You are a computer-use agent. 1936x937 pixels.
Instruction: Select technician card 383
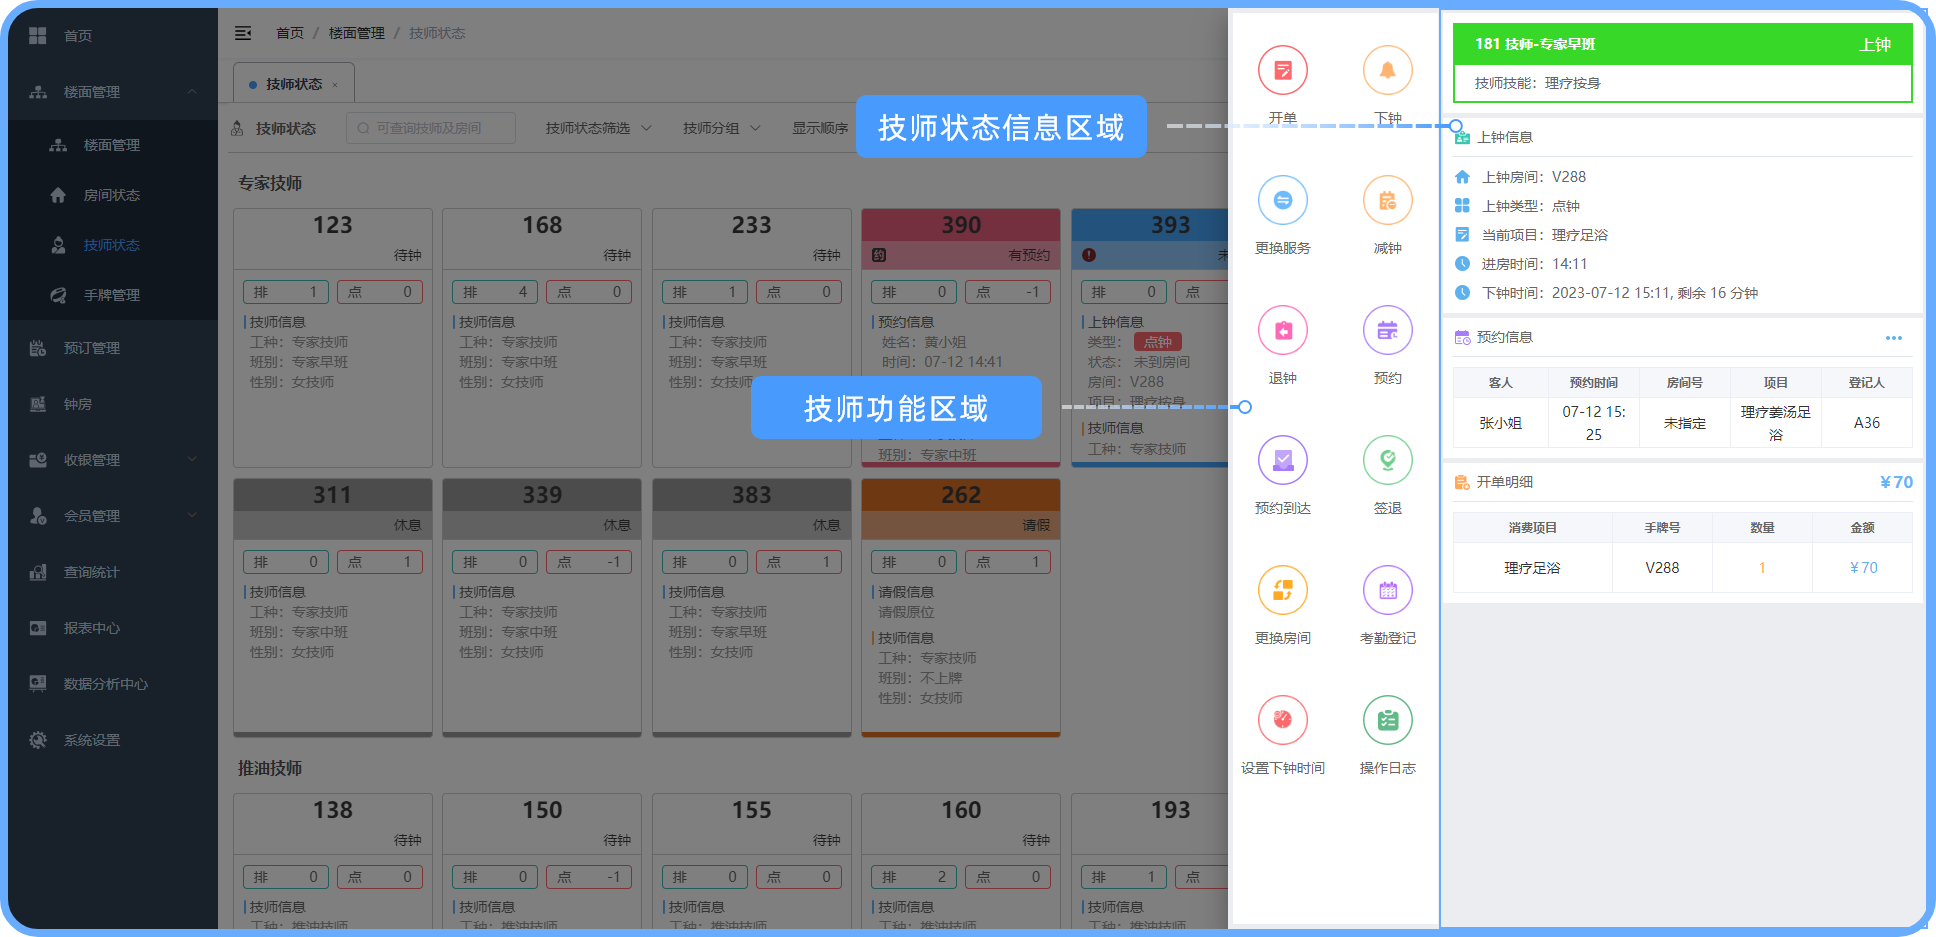point(752,607)
